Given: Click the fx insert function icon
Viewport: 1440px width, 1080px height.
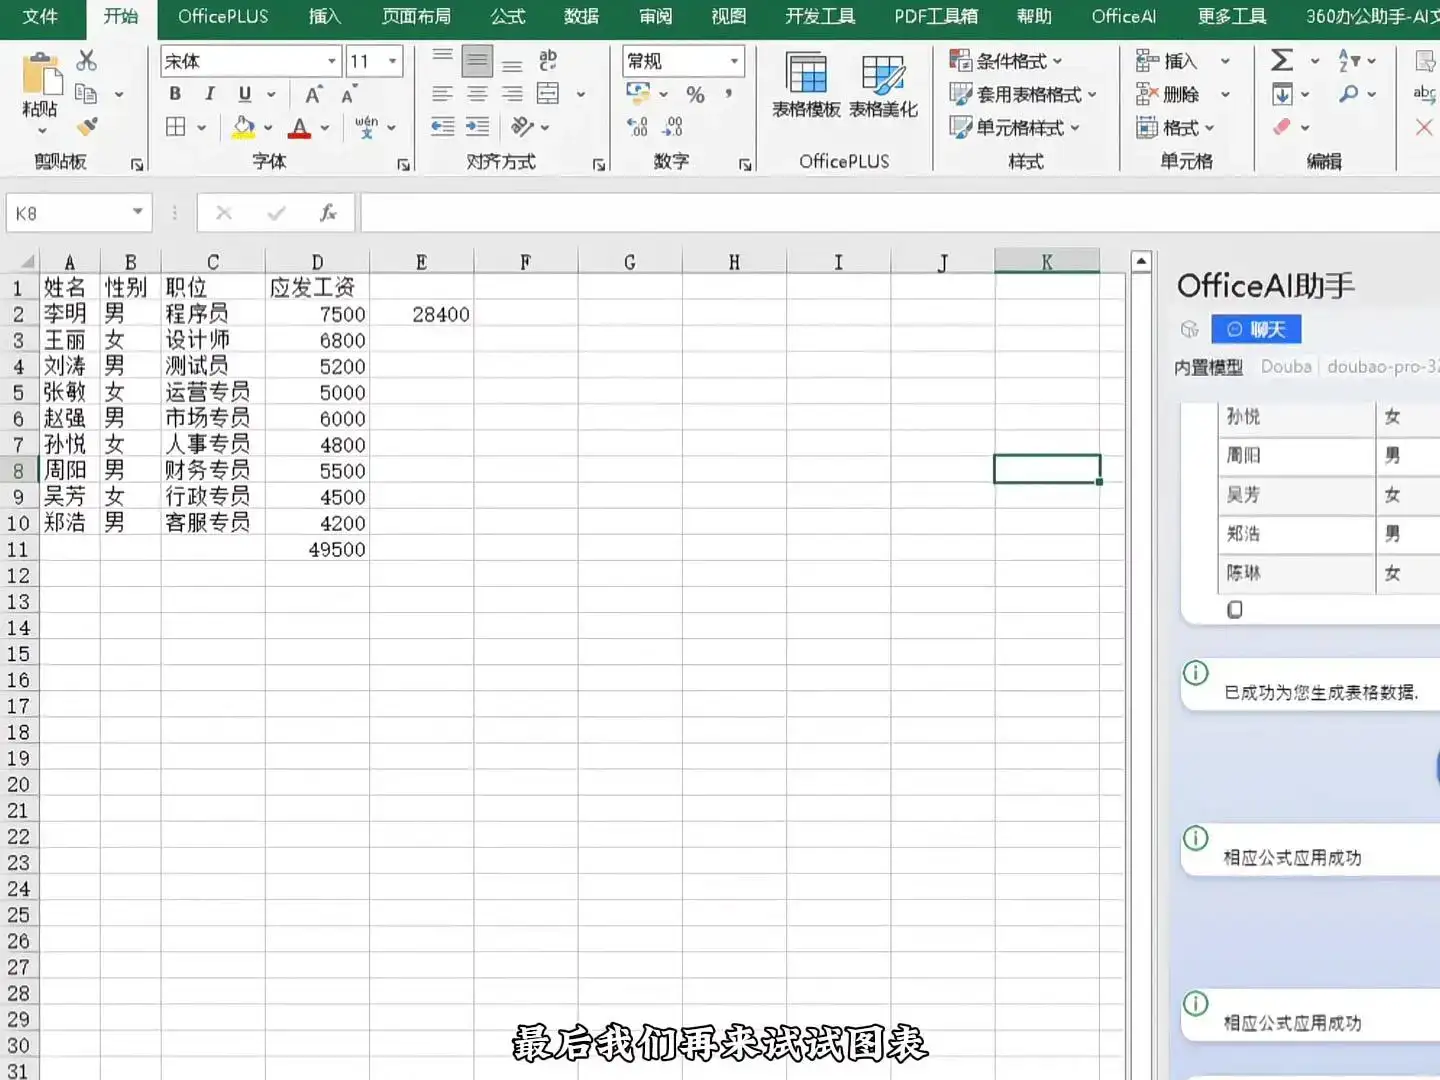Looking at the screenshot, I should (328, 212).
